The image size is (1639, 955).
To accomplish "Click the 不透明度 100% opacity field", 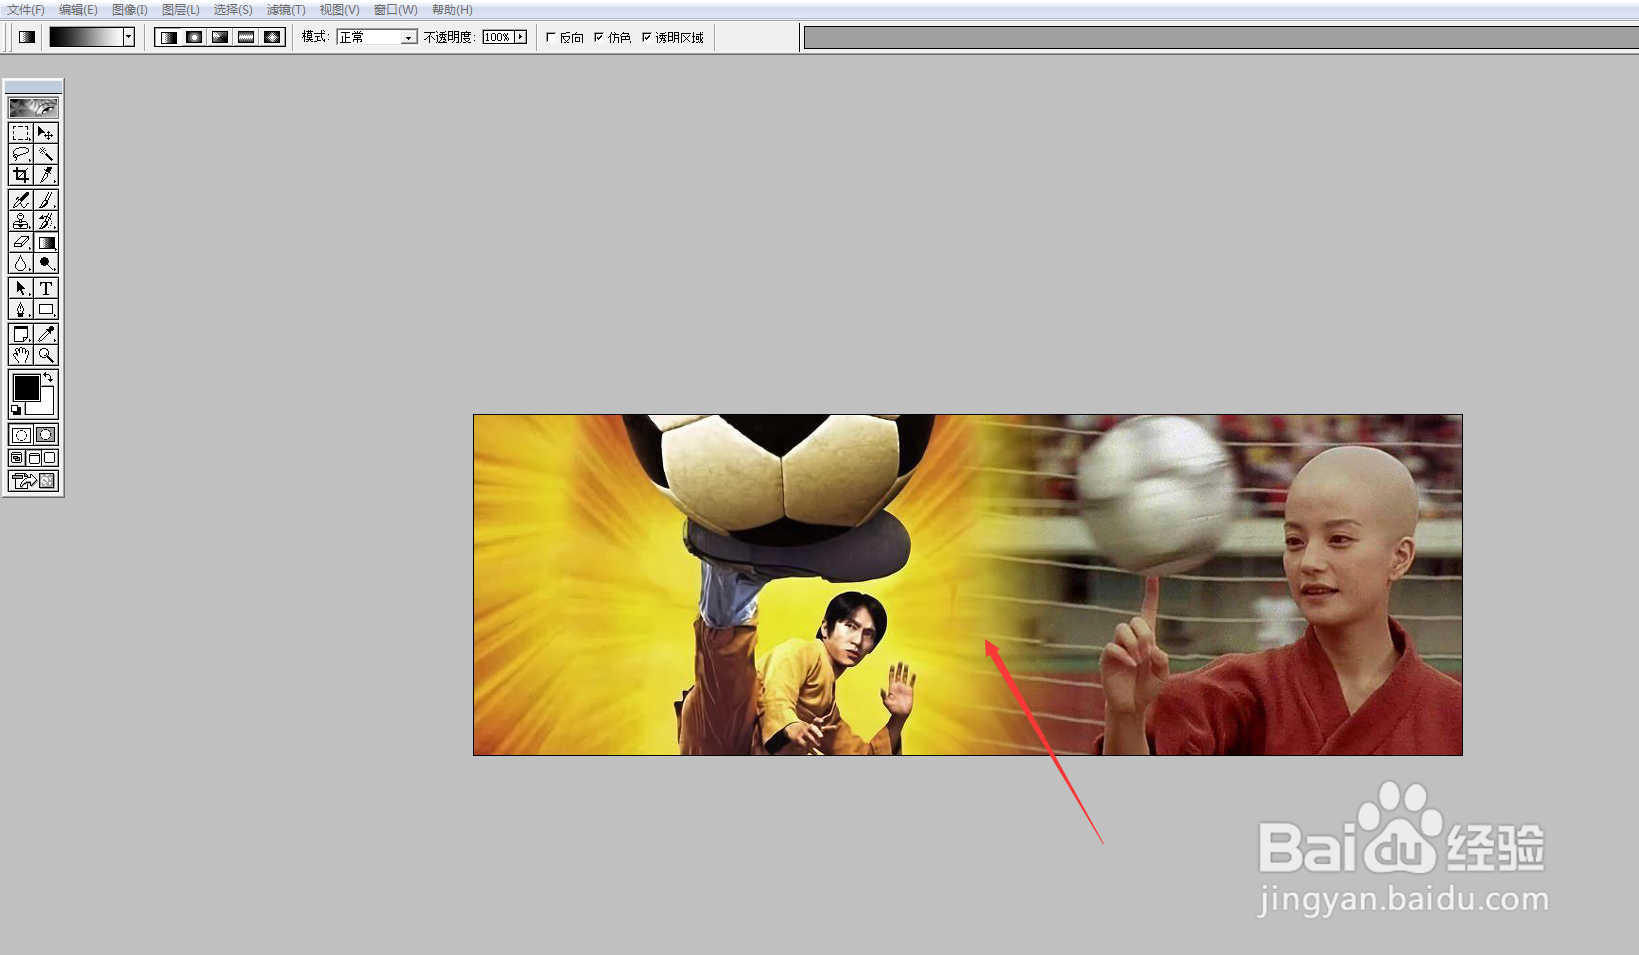I will (x=498, y=37).
